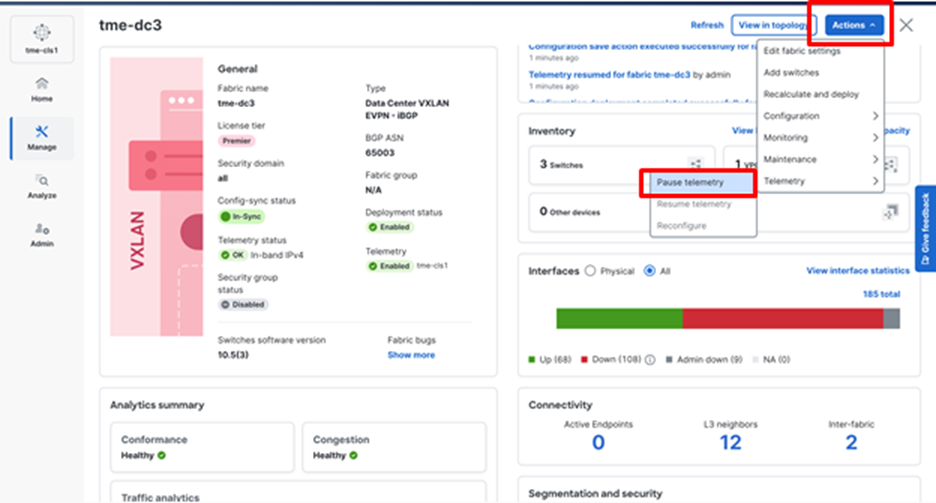This screenshot has height=503, width=936.
Task: Click the NA (0) legend entry
Action: pyautogui.click(x=771, y=360)
